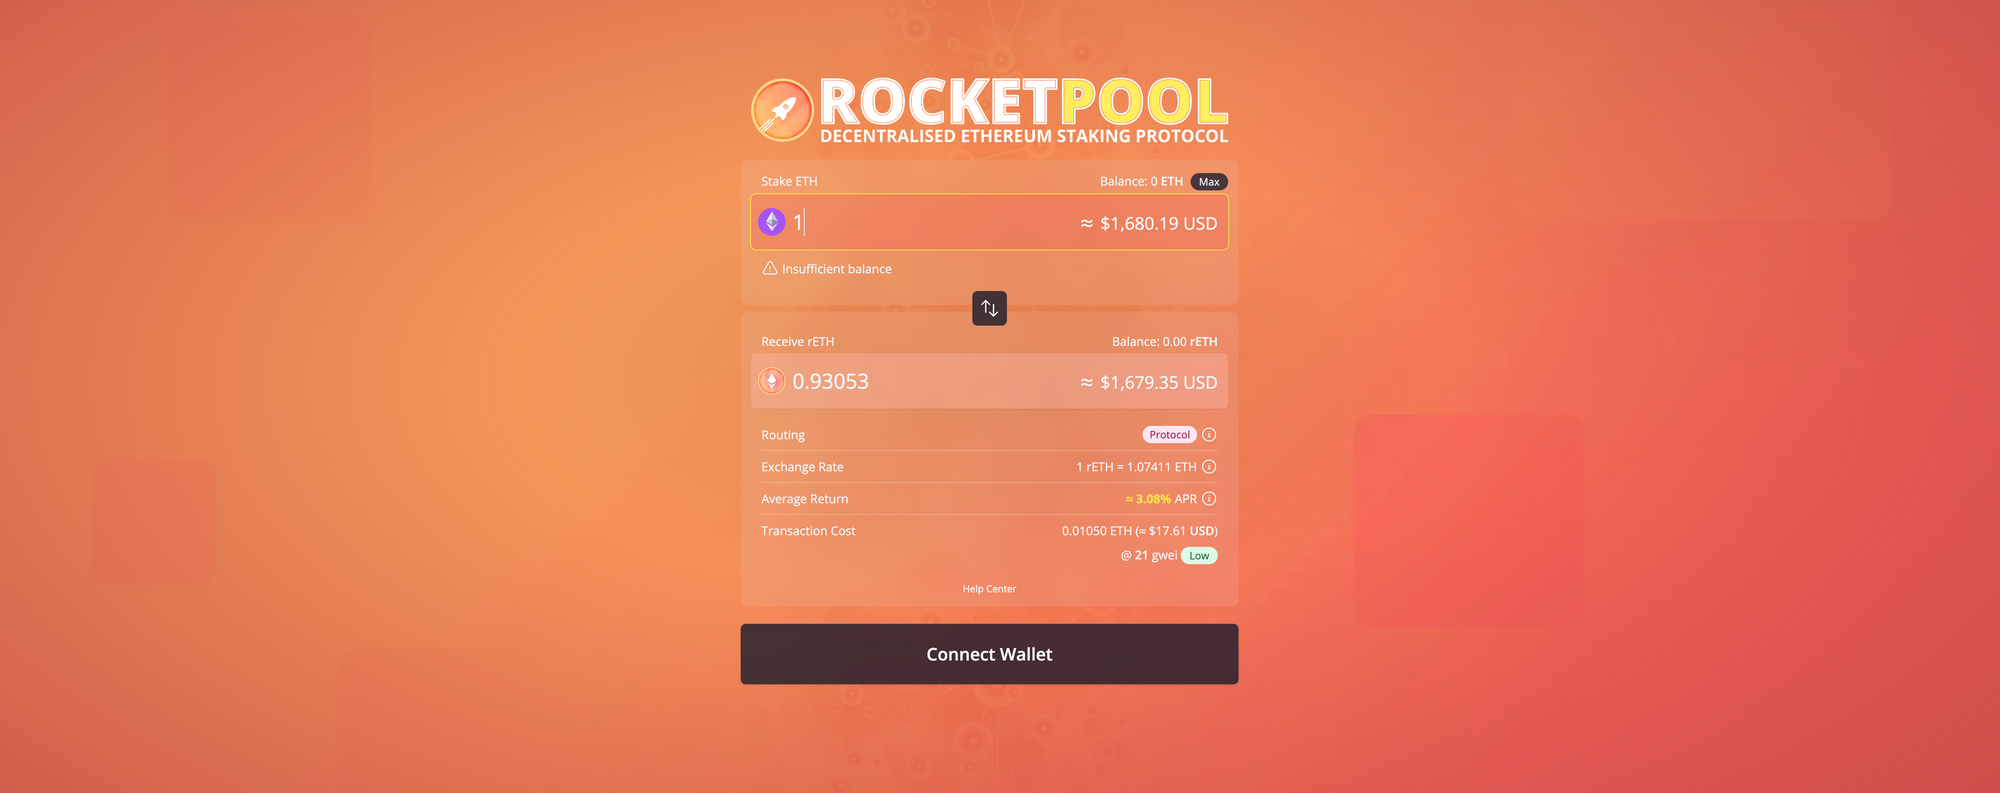The width and height of the screenshot is (2000, 793).
Task: Click the orange rETH token icon
Action: point(772,381)
